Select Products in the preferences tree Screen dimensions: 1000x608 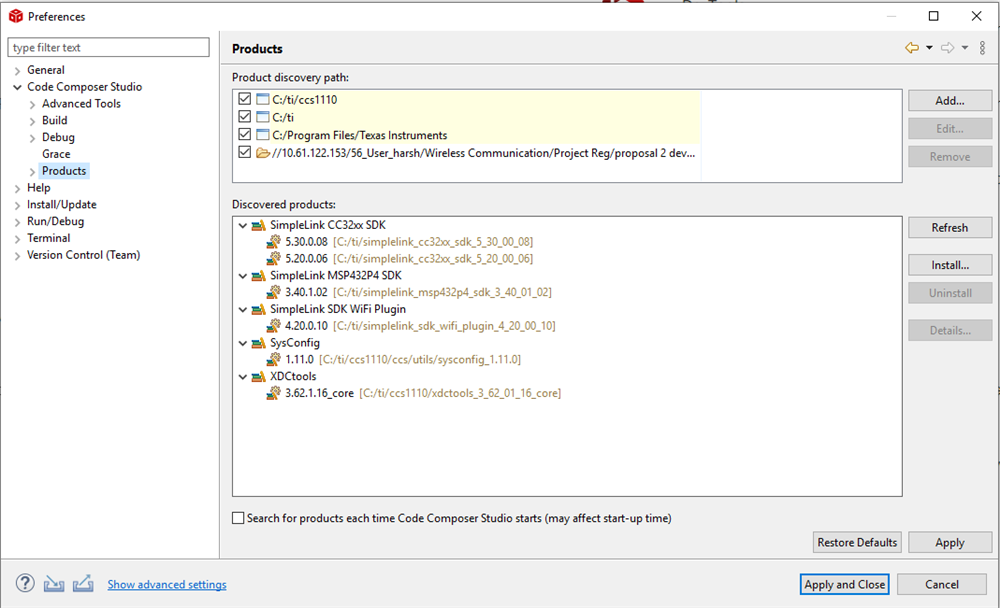click(x=64, y=171)
